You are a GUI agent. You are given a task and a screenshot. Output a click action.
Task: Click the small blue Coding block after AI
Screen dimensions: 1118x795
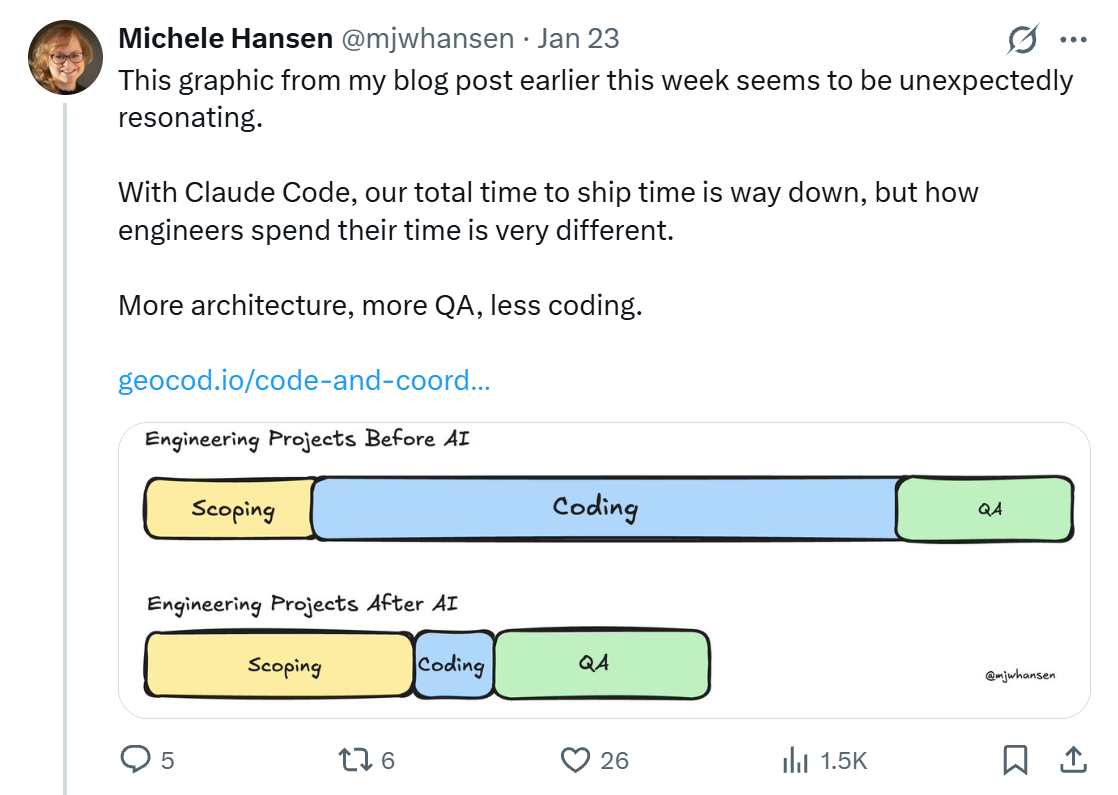tap(453, 664)
